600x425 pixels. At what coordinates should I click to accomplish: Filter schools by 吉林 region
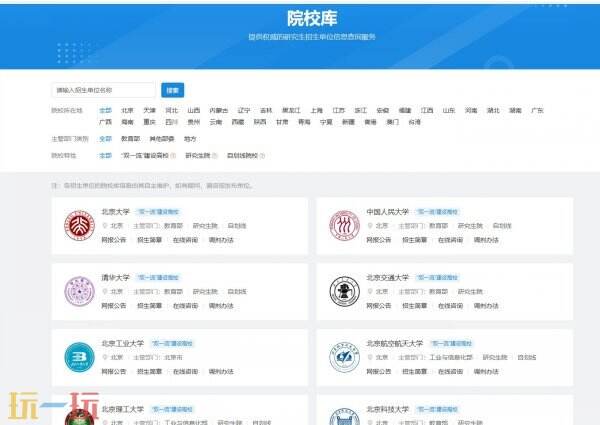(266, 111)
